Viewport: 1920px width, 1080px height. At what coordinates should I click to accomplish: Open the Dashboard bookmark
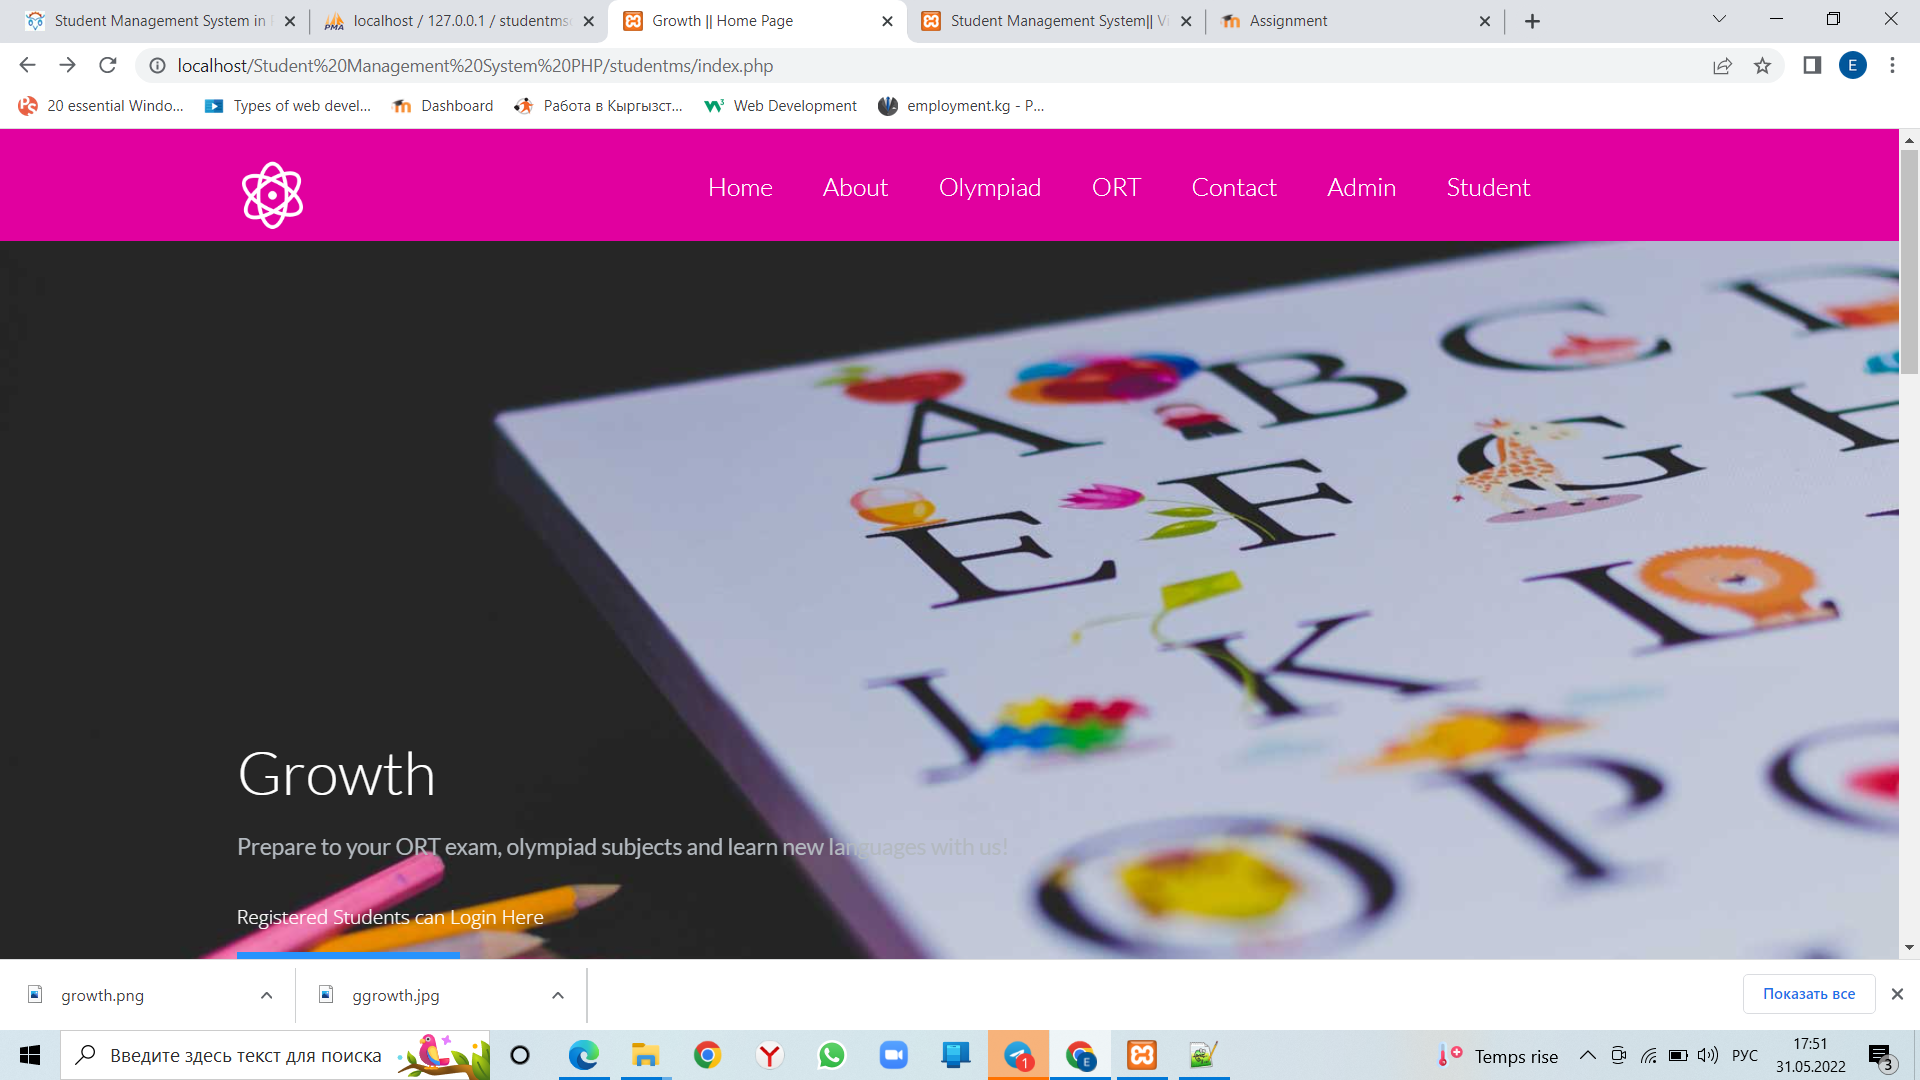coord(443,106)
